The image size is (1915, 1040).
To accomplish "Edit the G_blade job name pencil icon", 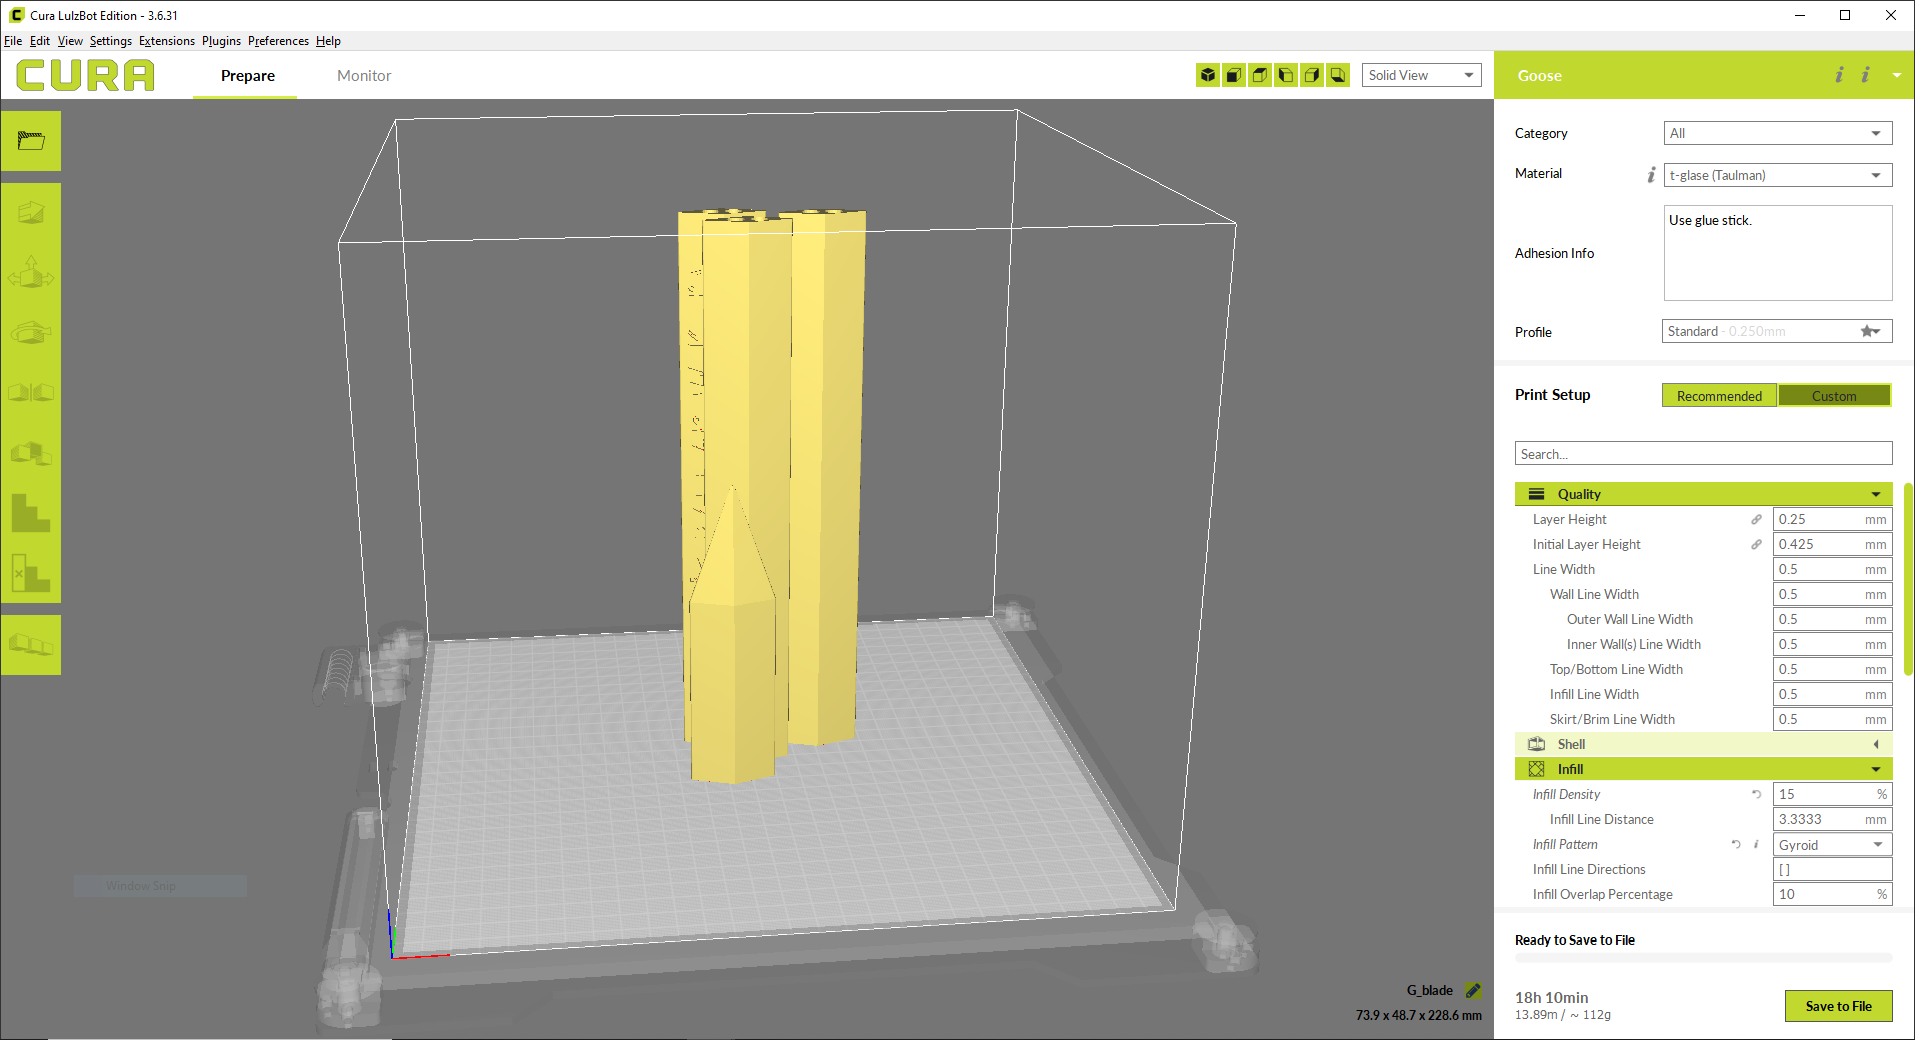I will [1473, 990].
